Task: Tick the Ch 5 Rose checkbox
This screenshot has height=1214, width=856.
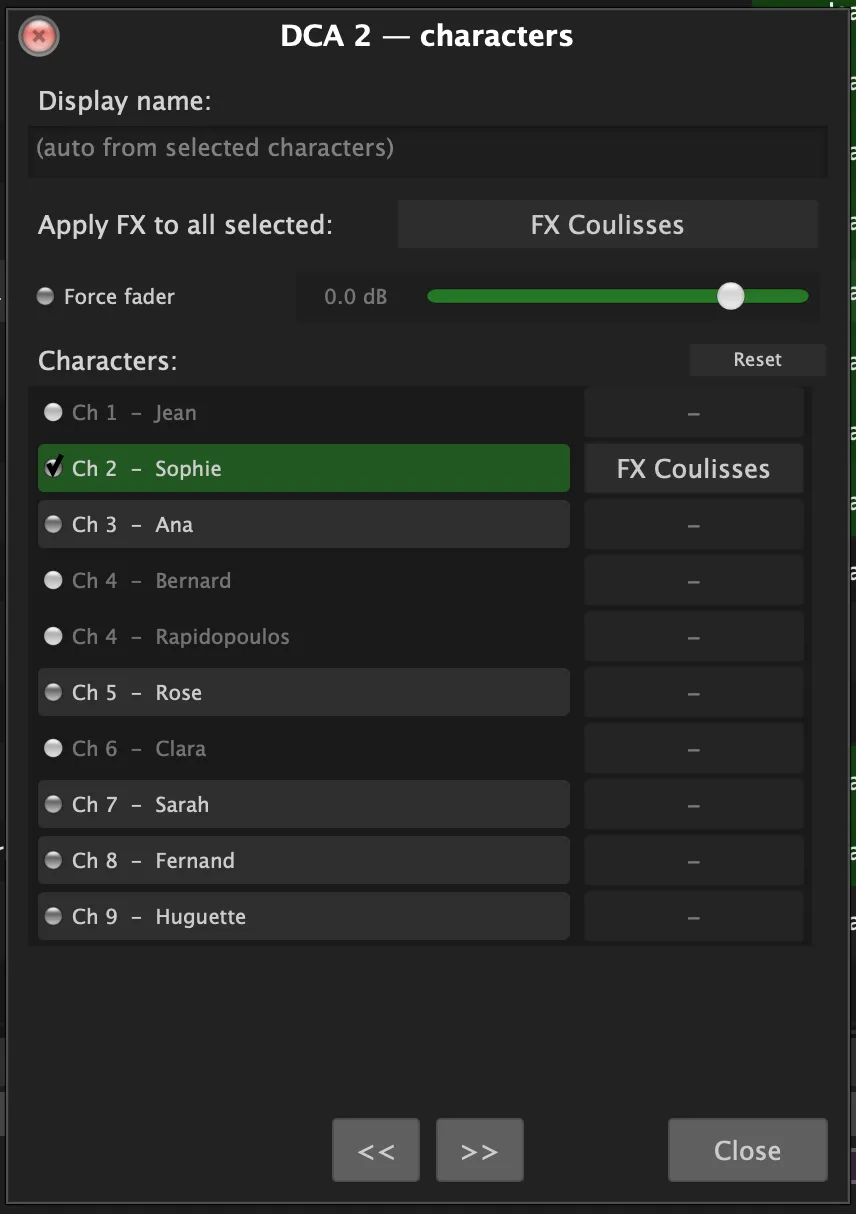Action: click(53, 692)
